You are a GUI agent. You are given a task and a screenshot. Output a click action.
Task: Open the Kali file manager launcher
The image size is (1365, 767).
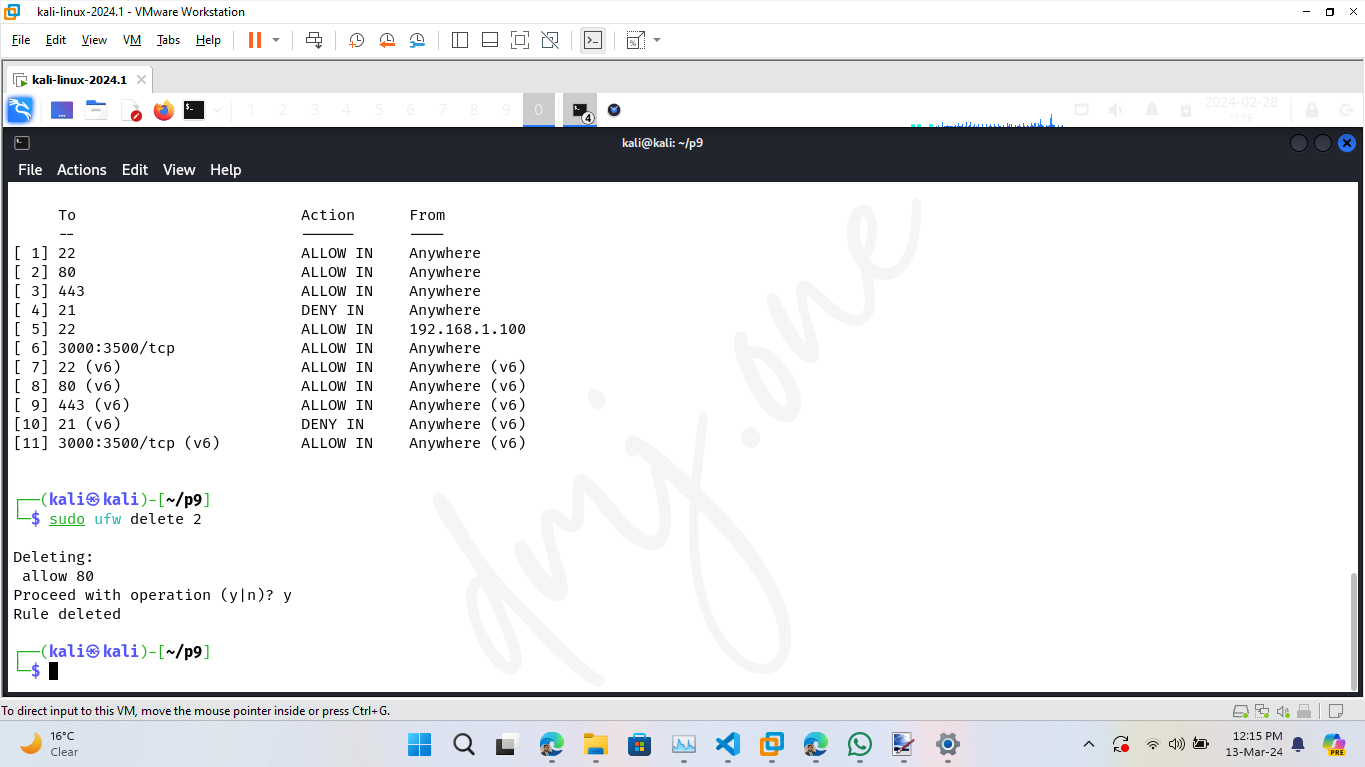[96, 110]
